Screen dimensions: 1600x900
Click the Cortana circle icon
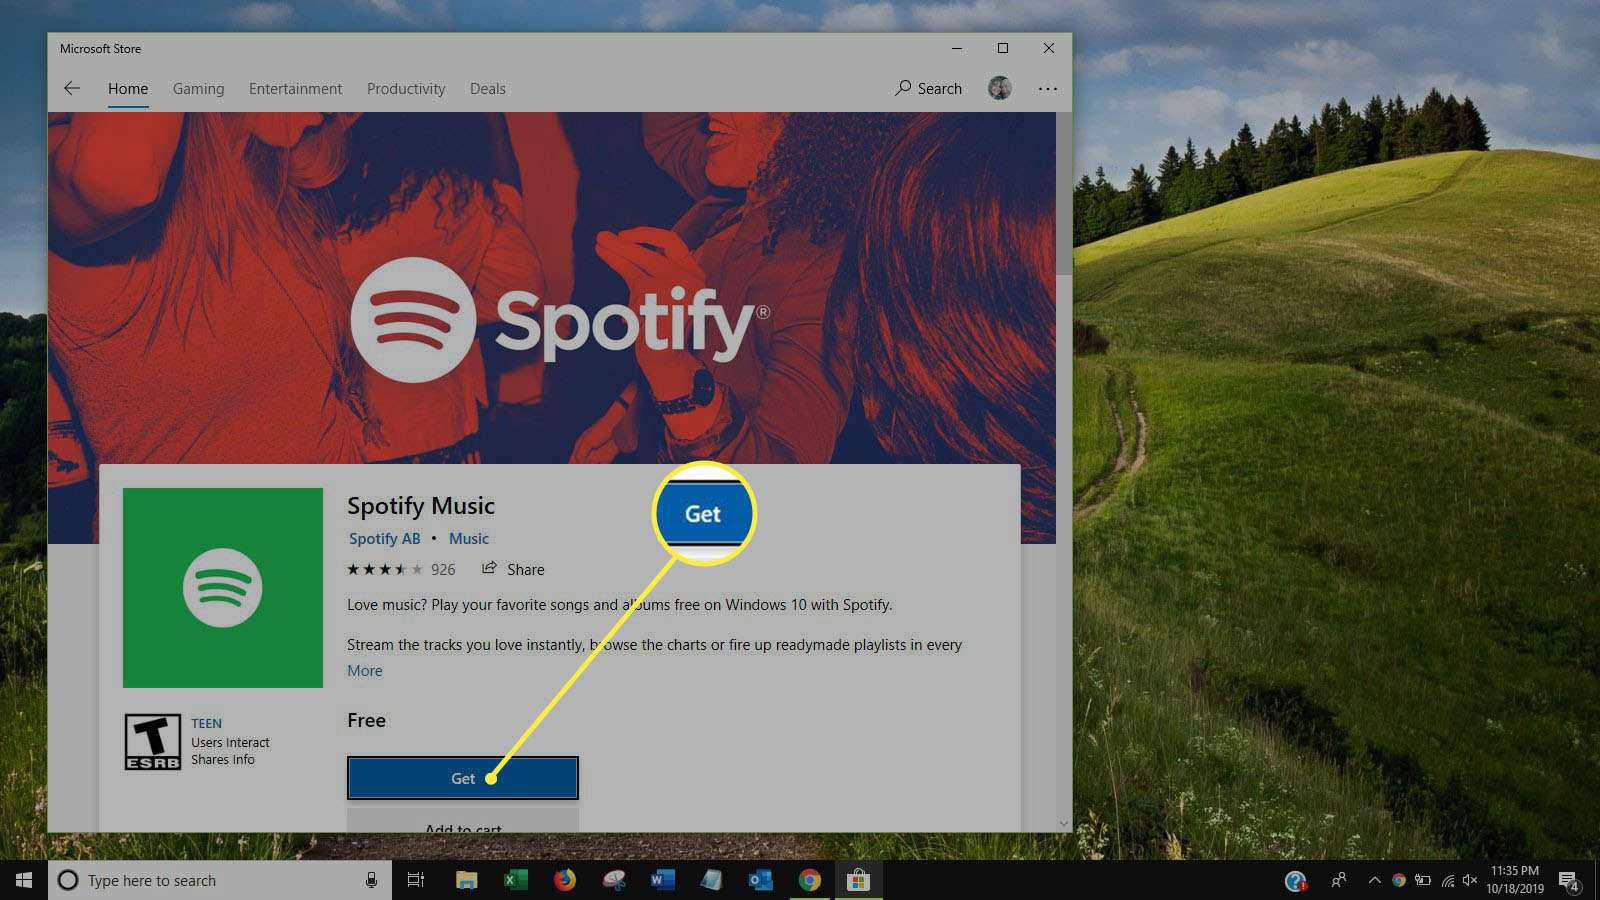[68, 880]
